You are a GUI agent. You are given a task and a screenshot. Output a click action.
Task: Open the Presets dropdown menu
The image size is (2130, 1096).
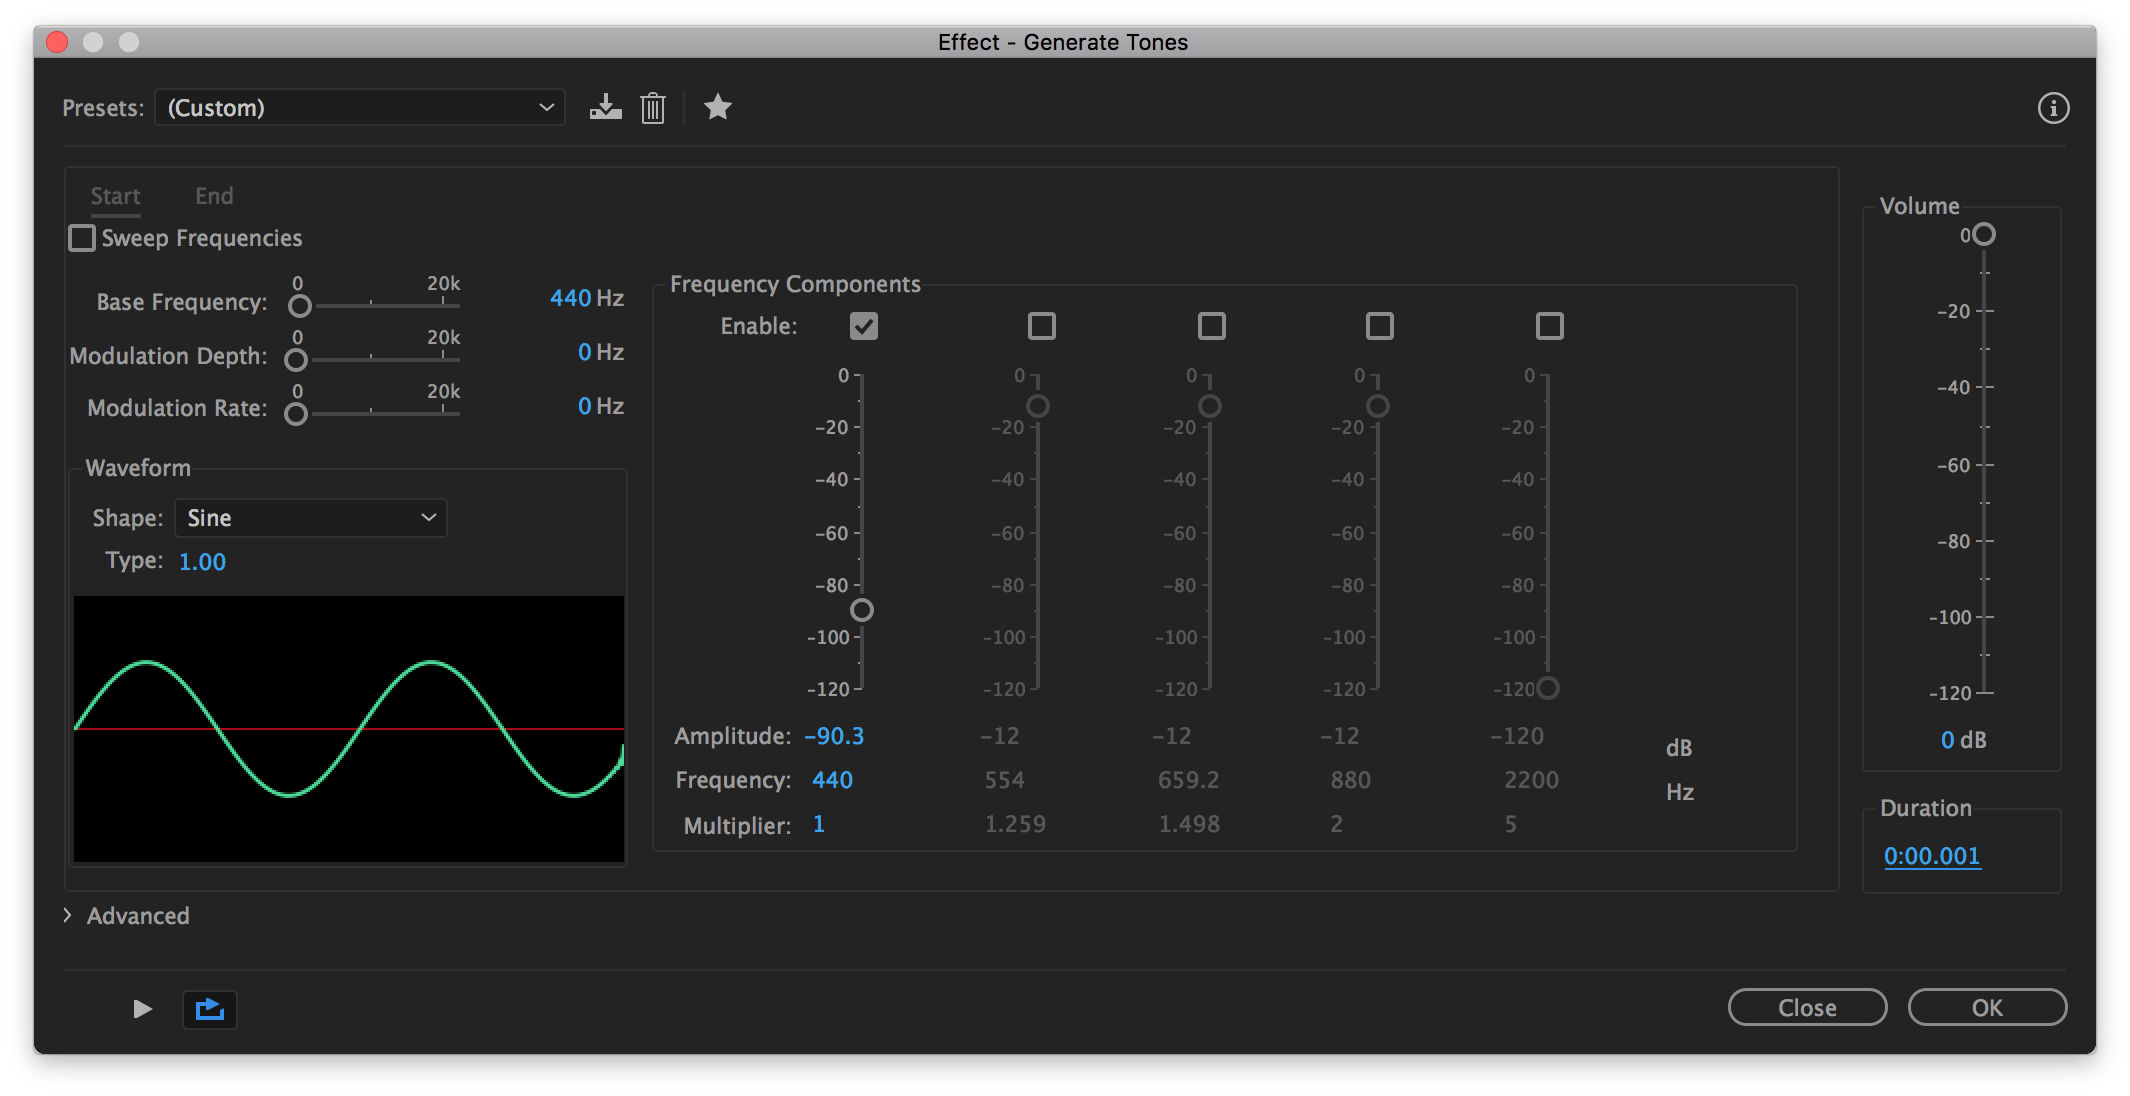(355, 106)
